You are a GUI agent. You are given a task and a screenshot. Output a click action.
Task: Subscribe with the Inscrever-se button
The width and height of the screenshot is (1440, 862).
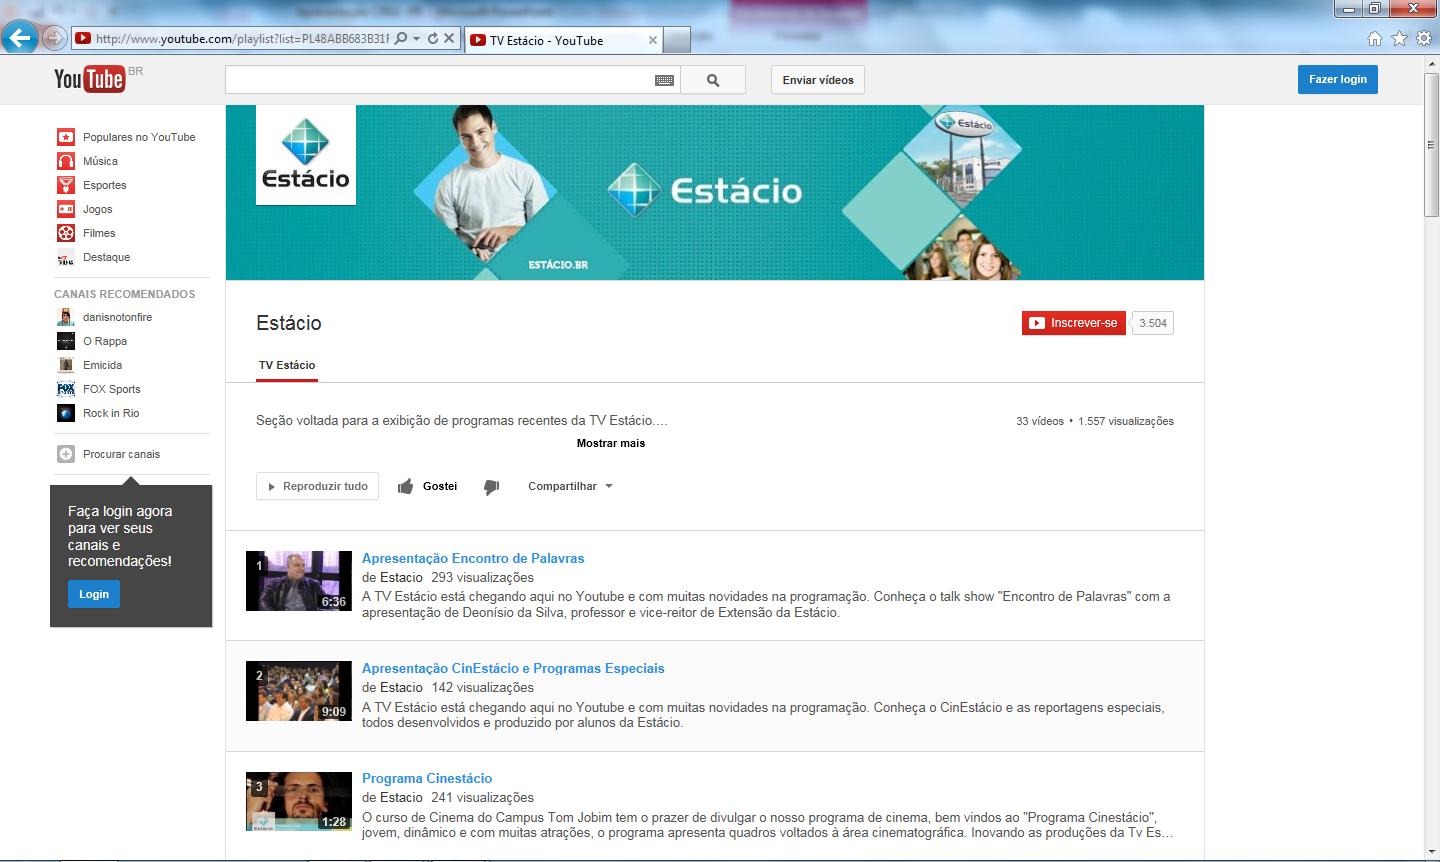[1074, 323]
